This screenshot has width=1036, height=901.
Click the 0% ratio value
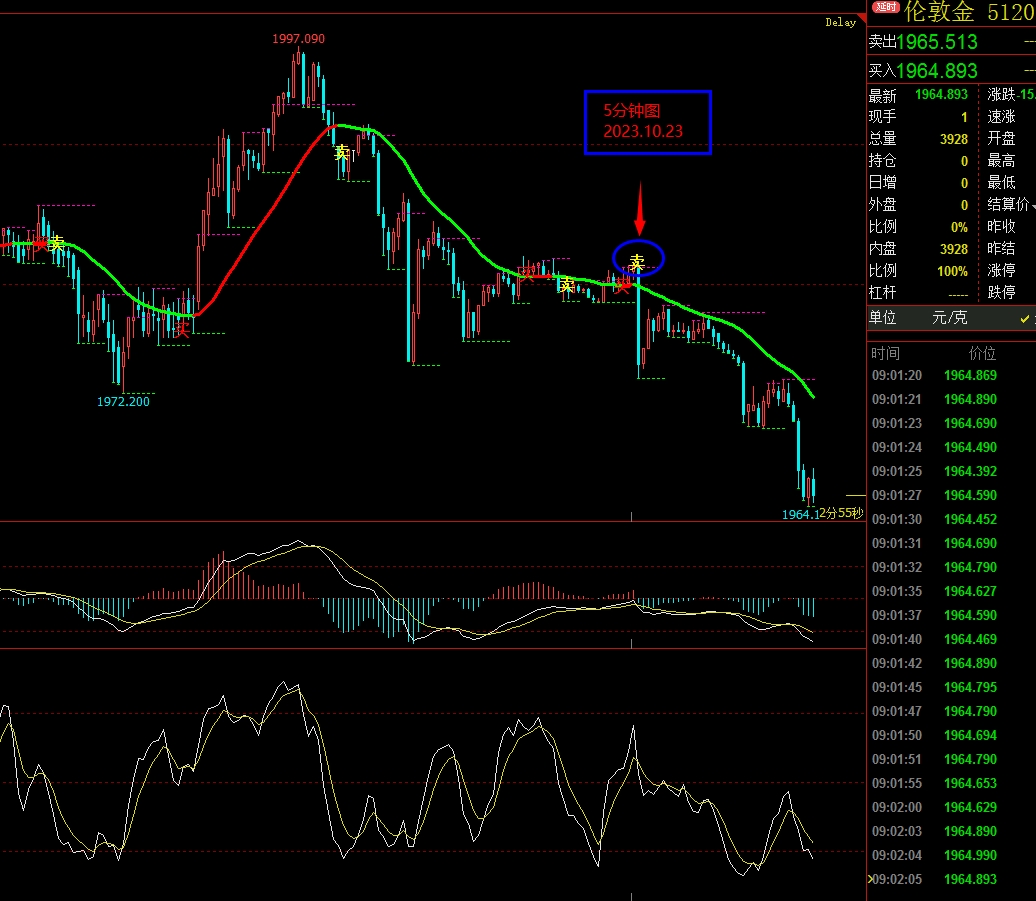(959, 227)
